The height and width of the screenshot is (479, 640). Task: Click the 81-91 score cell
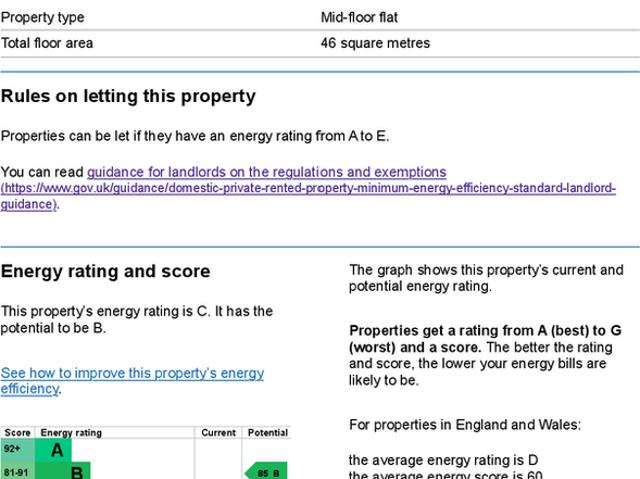pos(17,472)
